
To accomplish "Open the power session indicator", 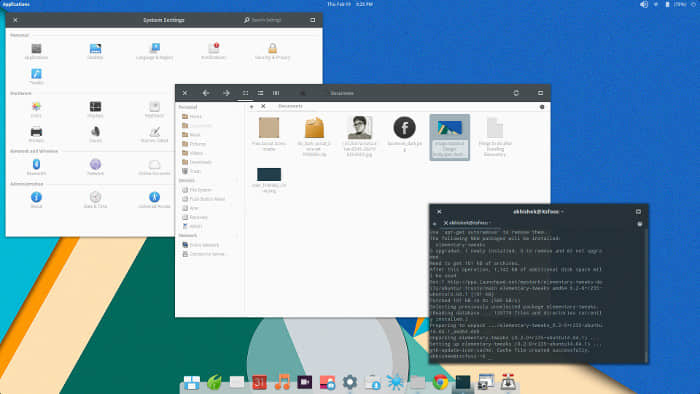I will click(x=693, y=4).
